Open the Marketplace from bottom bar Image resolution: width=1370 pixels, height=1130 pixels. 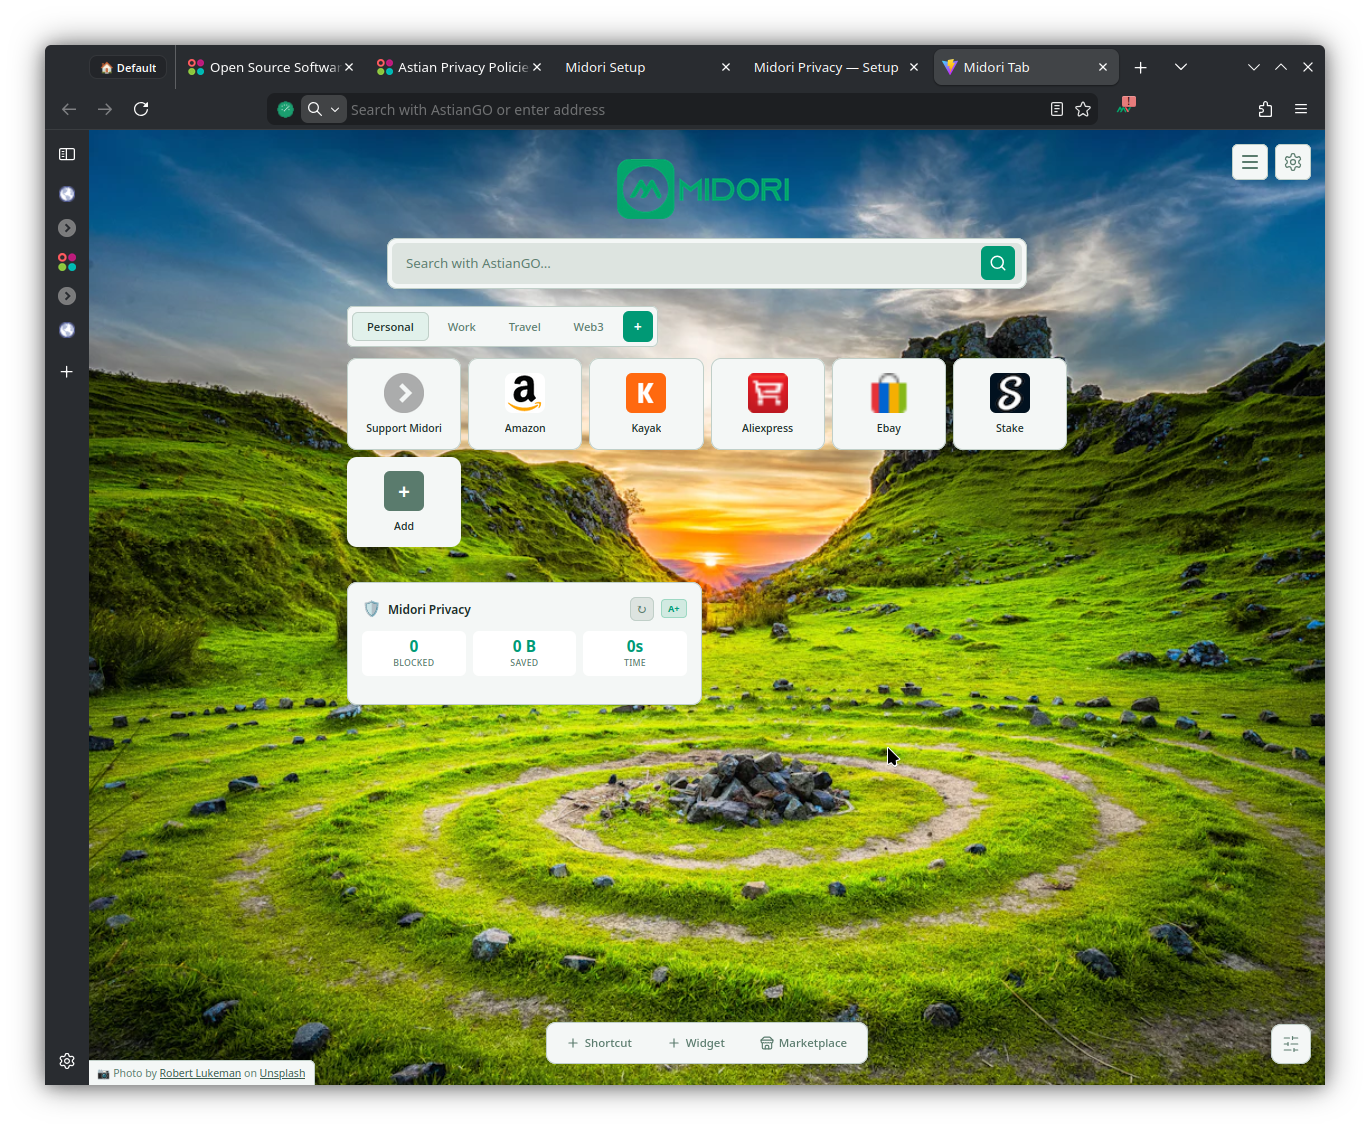tap(804, 1043)
